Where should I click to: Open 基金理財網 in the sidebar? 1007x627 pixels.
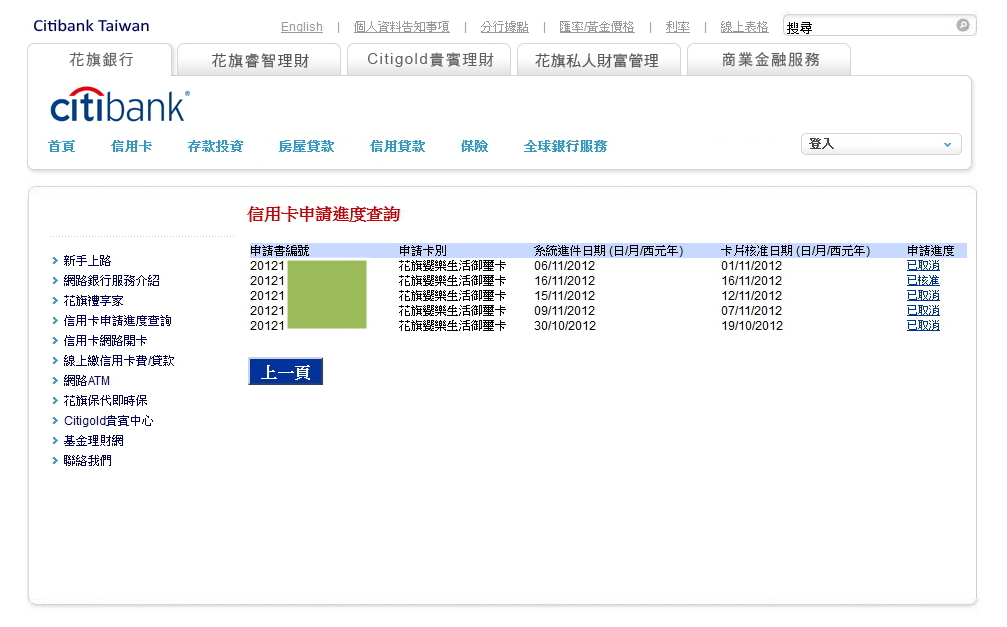click(x=93, y=441)
